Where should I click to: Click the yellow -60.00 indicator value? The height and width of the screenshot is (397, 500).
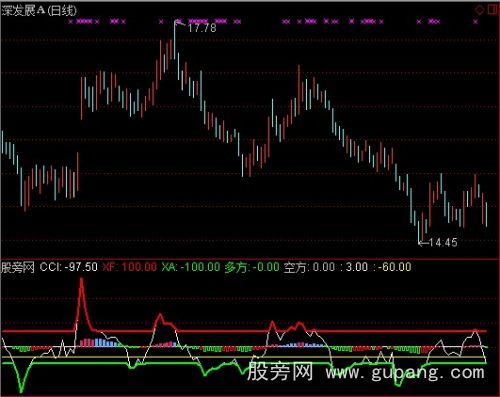tap(394, 267)
